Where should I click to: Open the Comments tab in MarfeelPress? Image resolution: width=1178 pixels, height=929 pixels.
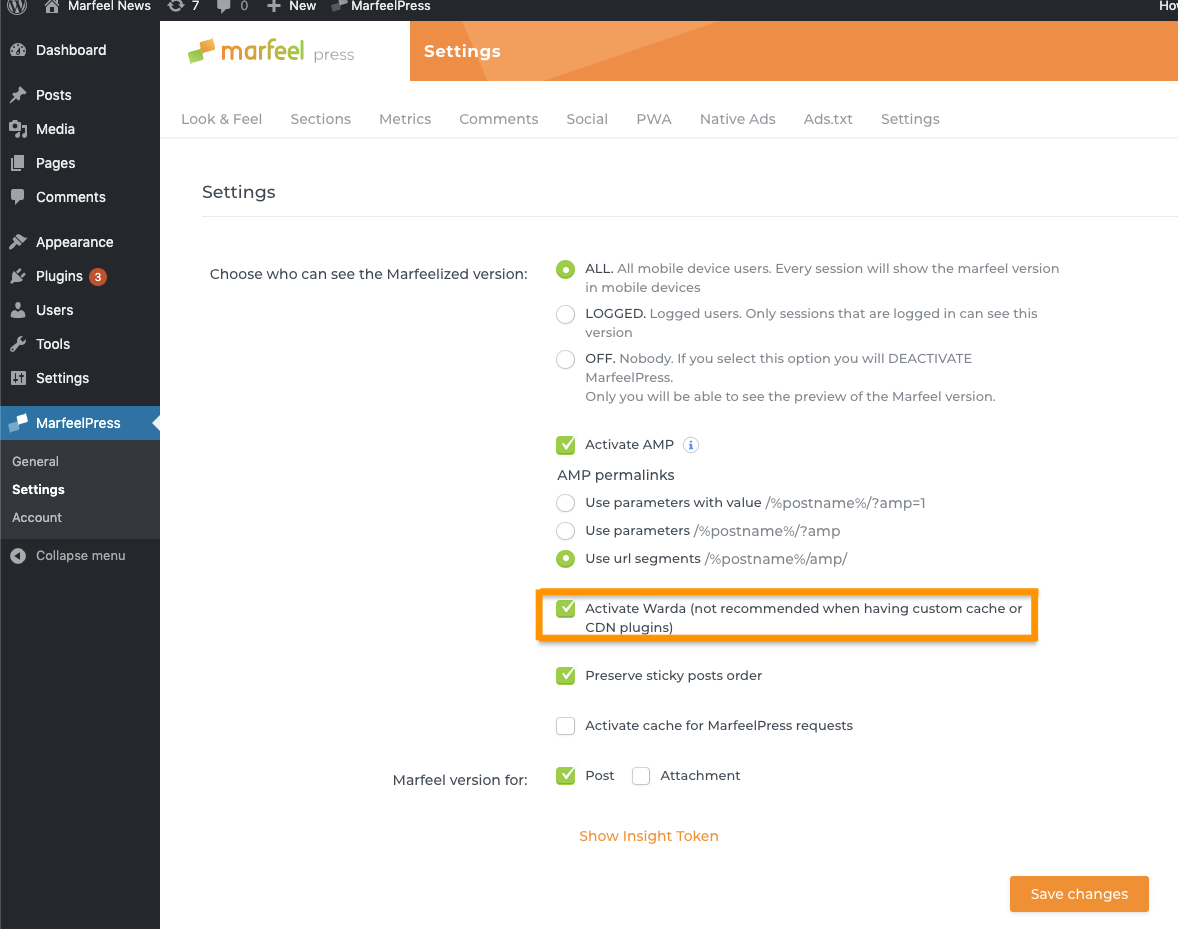(499, 119)
